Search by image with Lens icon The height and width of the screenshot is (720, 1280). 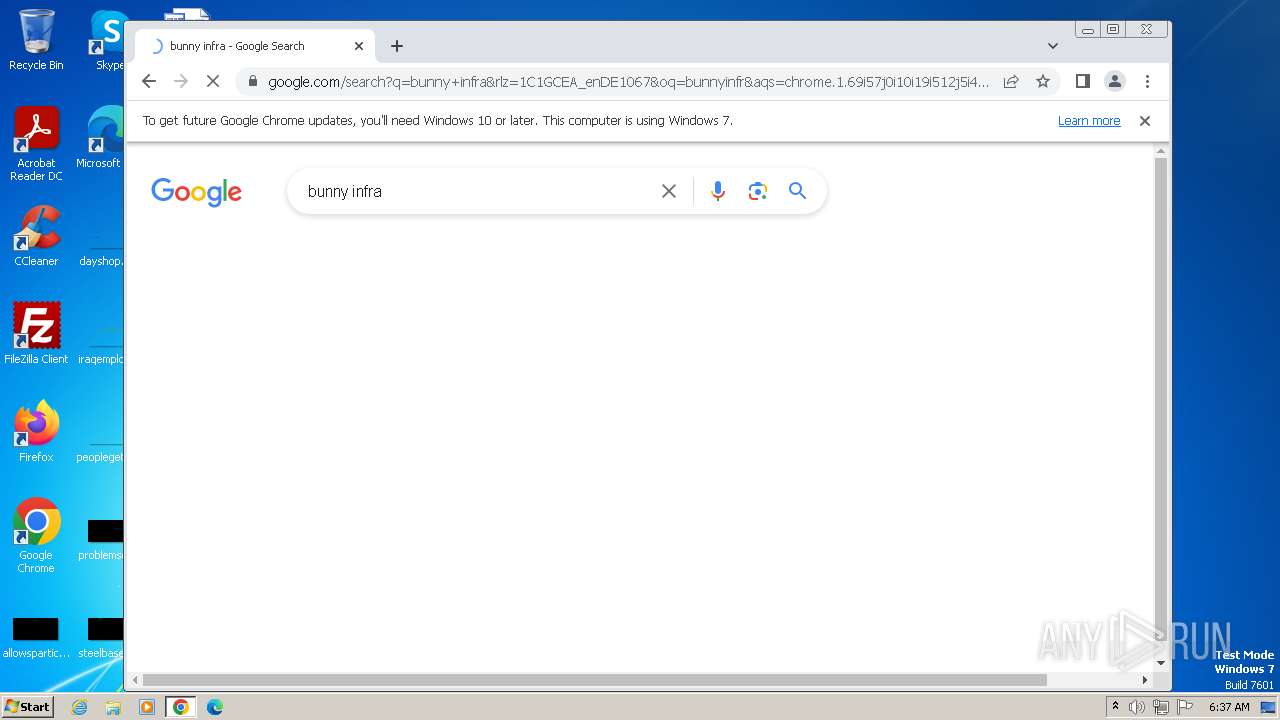[x=758, y=191]
